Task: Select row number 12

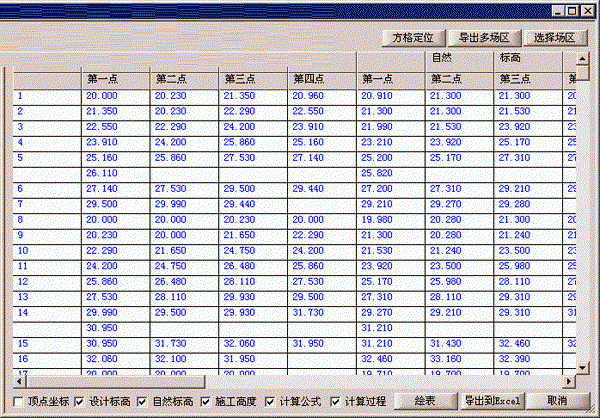Action: click(47, 282)
